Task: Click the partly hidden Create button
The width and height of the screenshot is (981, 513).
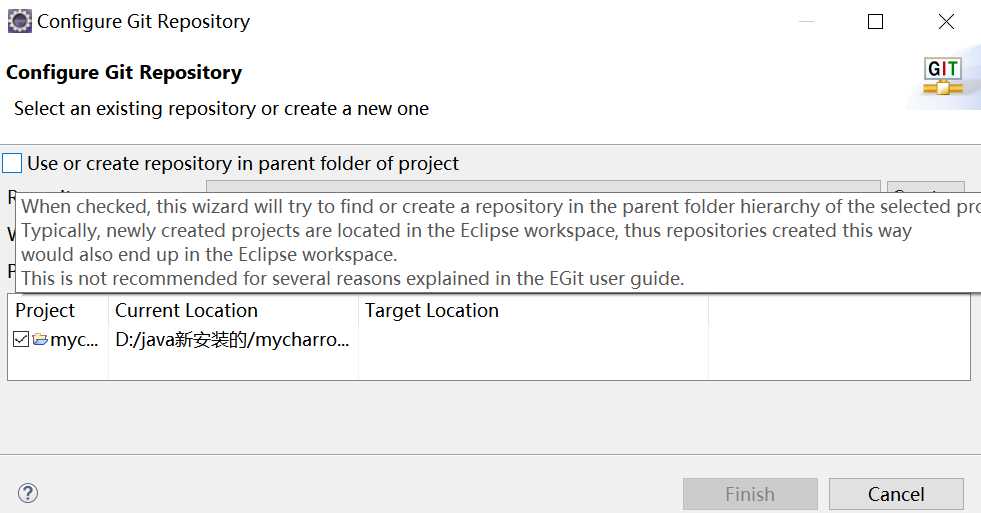Action: [926, 187]
